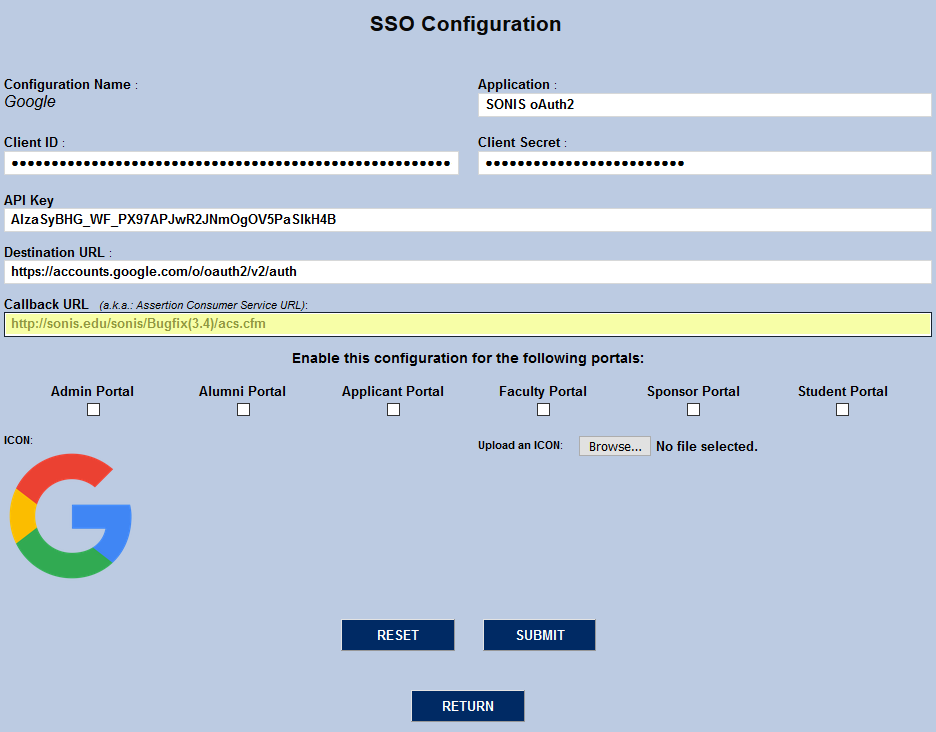Click the highlighted Callback URL field

click(467, 323)
